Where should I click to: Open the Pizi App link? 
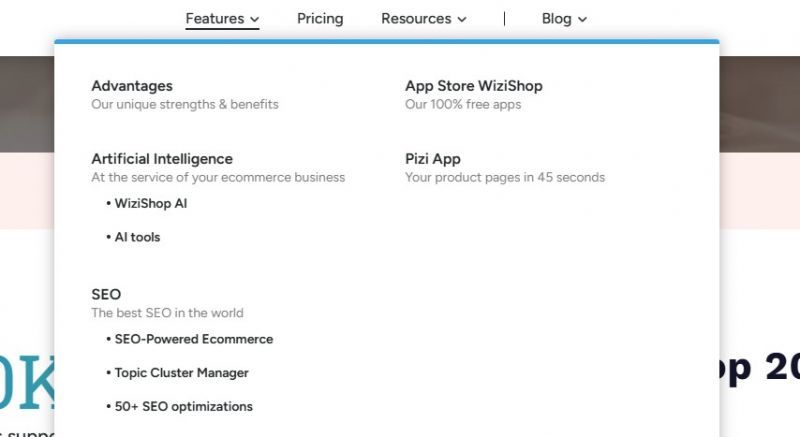click(433, 159)
